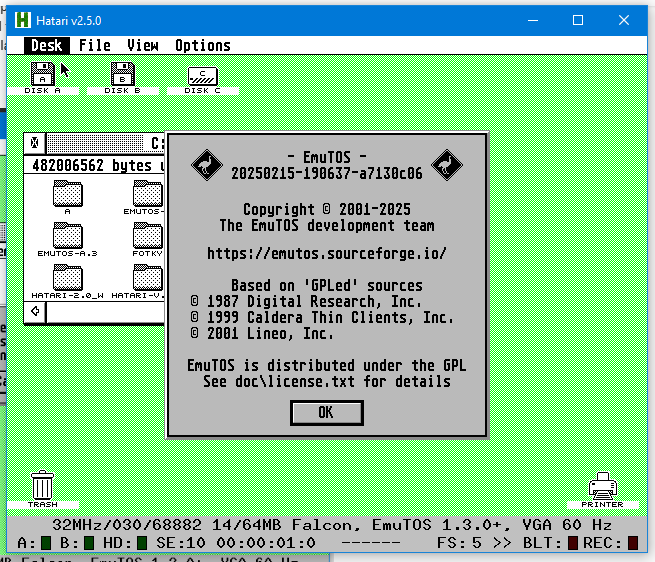Click the '1987 Digital Research, Inc.' line

pyautogui.click(x=306, y=301)
